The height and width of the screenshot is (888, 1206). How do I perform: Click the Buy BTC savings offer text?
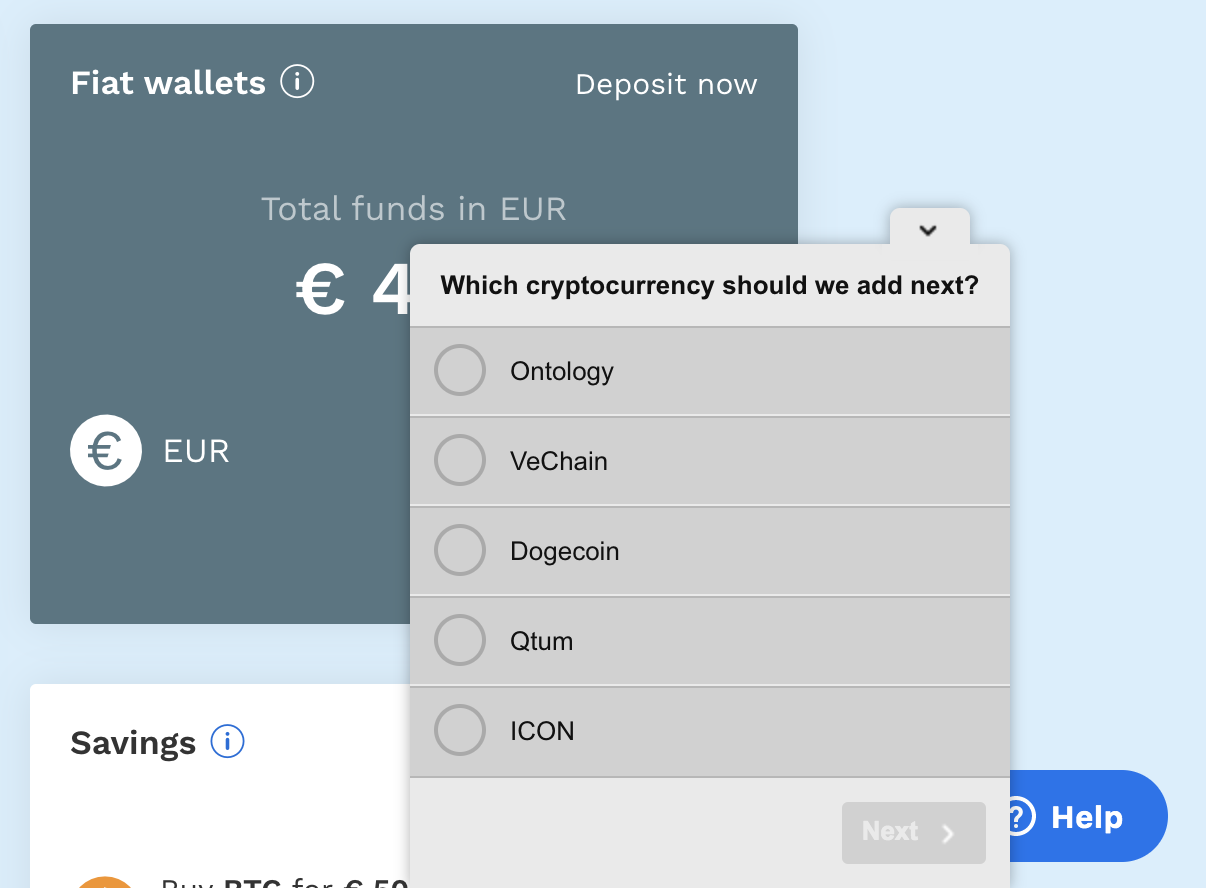(285, 882)
